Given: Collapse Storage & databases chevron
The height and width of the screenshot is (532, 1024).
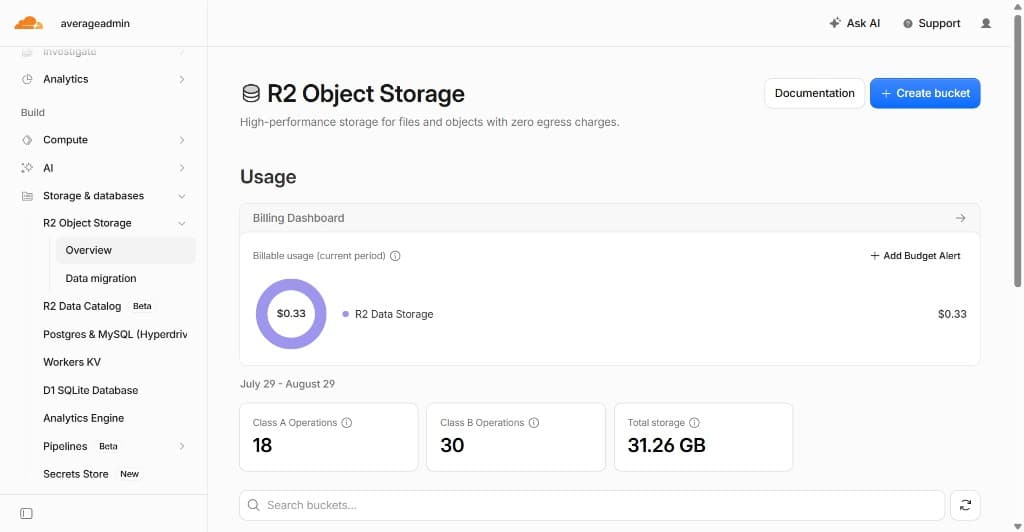Looking at the screenshot, I should [x=182, y=196].
